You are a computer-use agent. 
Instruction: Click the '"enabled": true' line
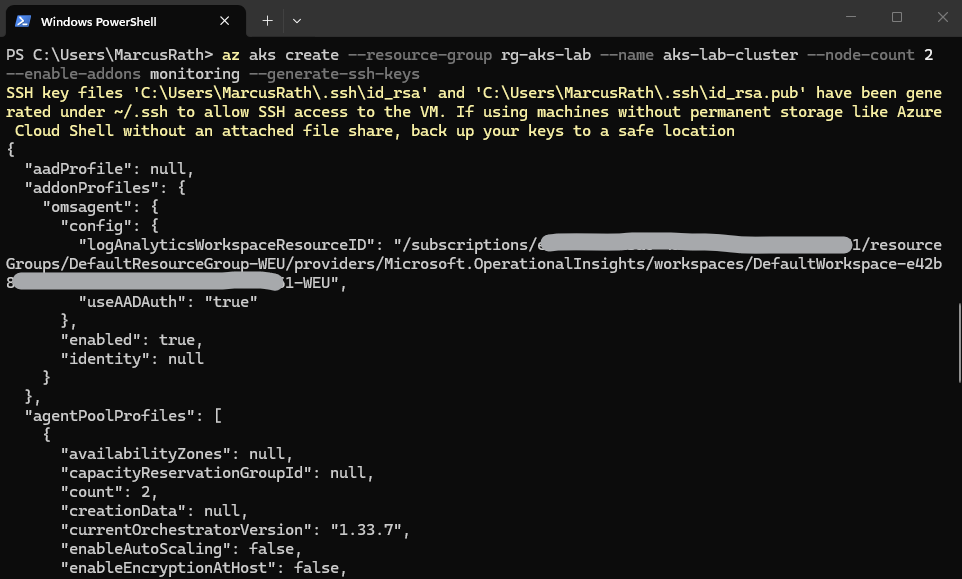click(x=131, y=340)
